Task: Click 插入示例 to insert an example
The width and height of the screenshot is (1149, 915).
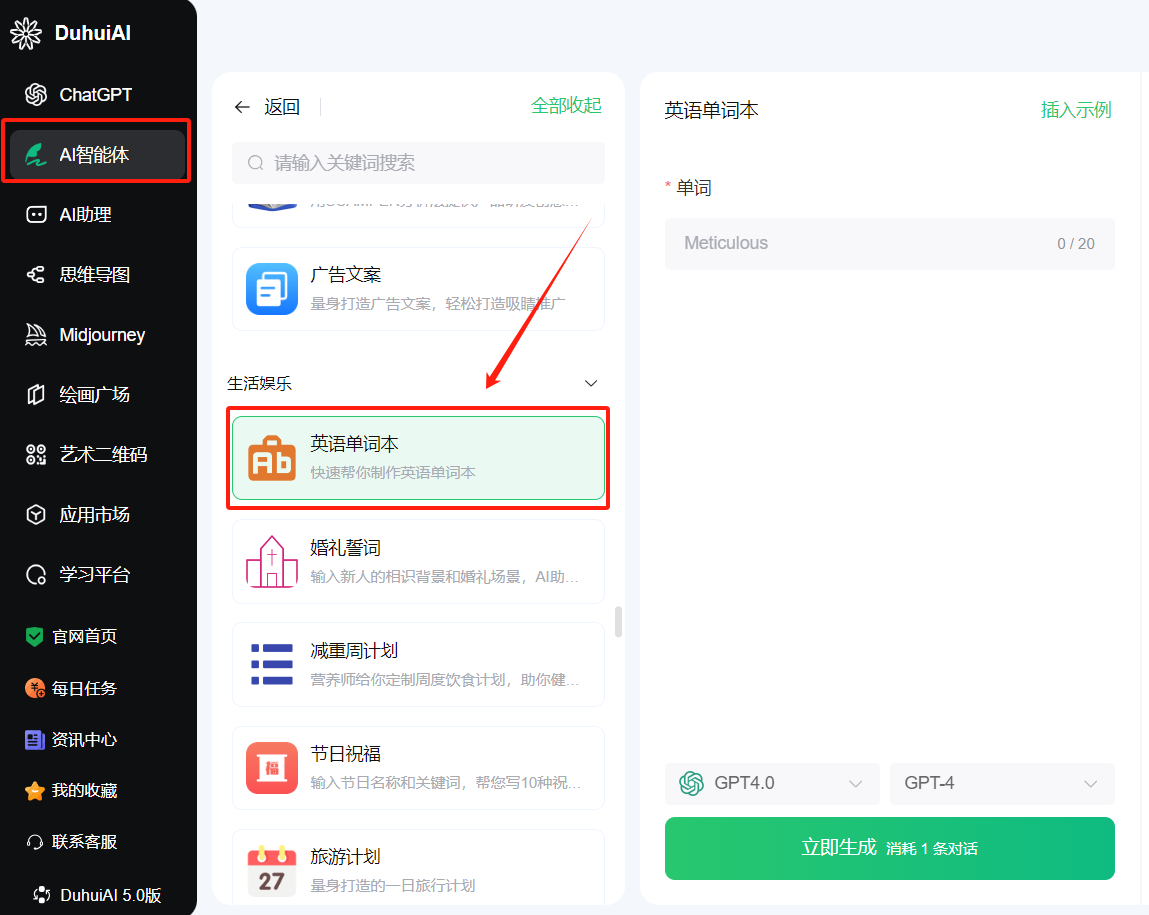Action: pos(1076,110)
